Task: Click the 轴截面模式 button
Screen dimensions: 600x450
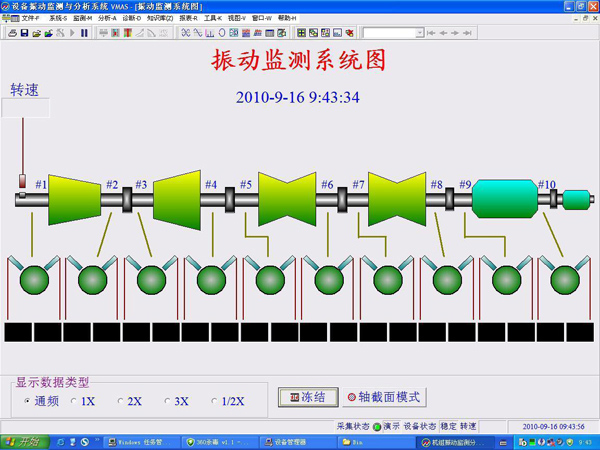Action: pyautogui.click(x=384, y=397)
